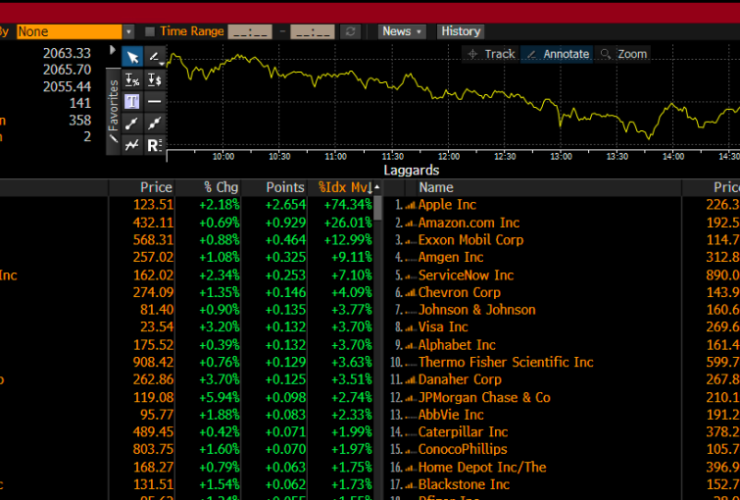Click chart icon beside Alphabet Inc
This screenshot has height=500, width=740.
(x=410, y=345)
